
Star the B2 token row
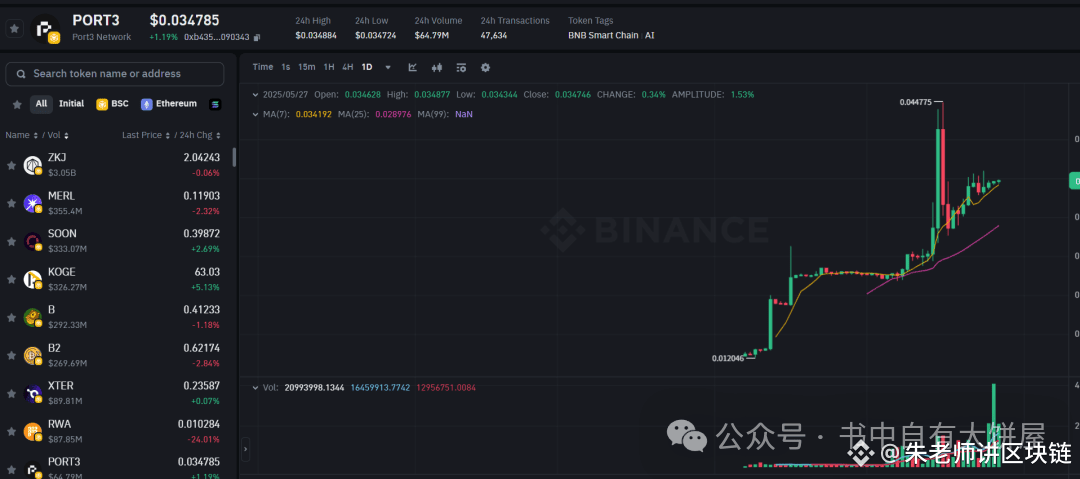[x=11, y=356]
